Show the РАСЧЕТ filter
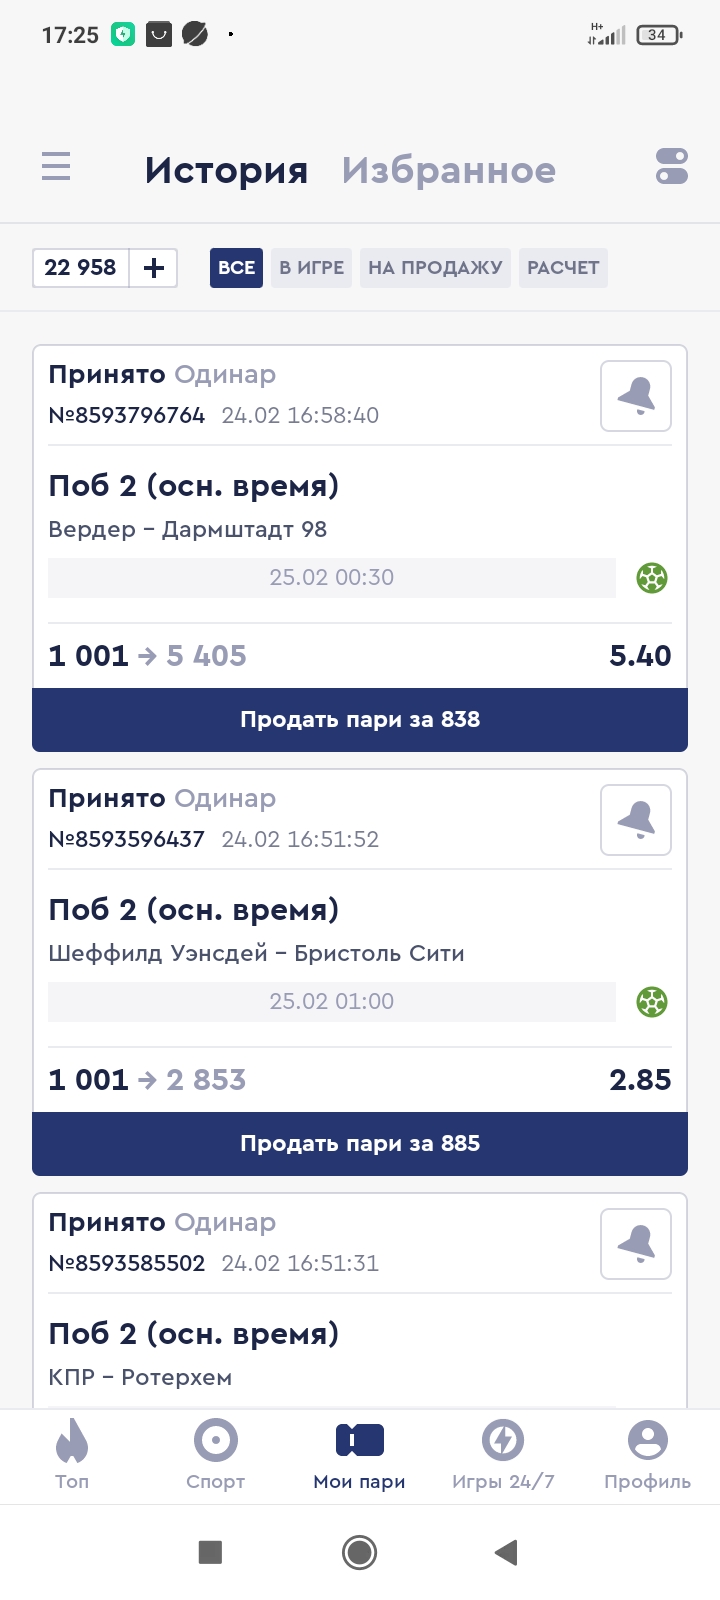Image resolution: width=720 pixels, height=1600 pixels. 563,268
